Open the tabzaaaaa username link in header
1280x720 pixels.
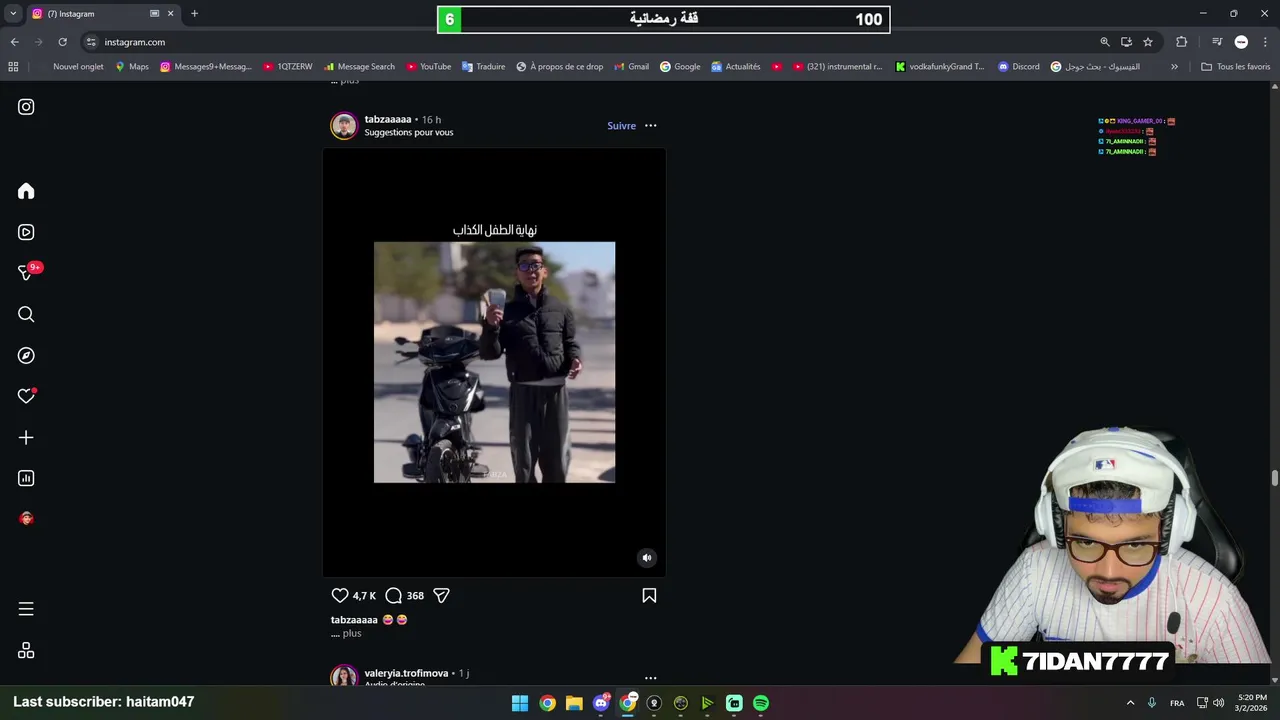coord(388,119)
